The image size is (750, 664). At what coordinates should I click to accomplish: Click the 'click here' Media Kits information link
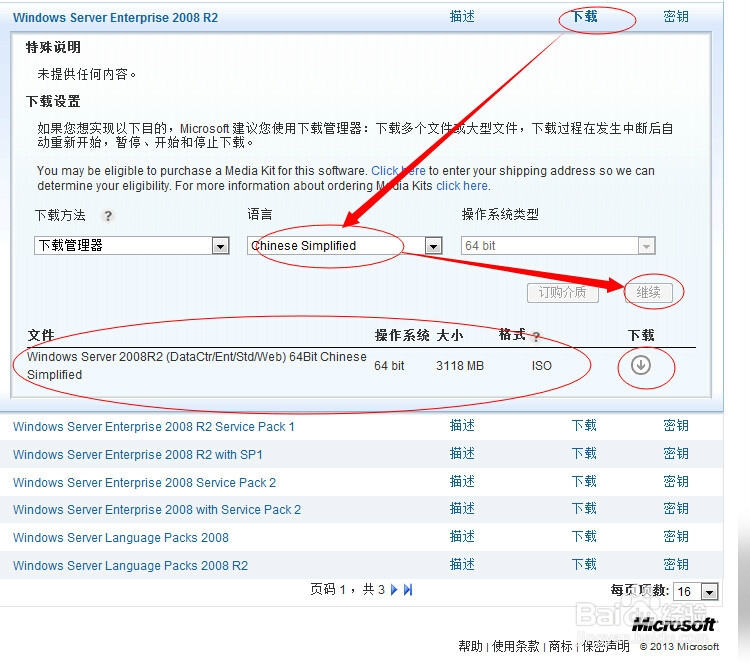tap(462, 186)
